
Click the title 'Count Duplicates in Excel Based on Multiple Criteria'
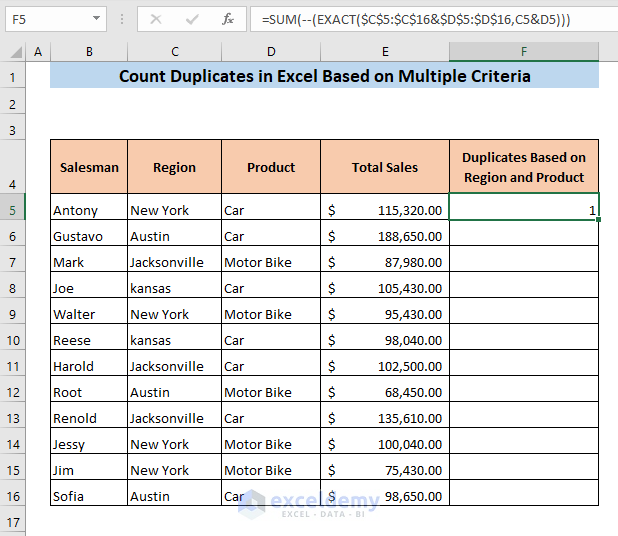pos(324,76)
